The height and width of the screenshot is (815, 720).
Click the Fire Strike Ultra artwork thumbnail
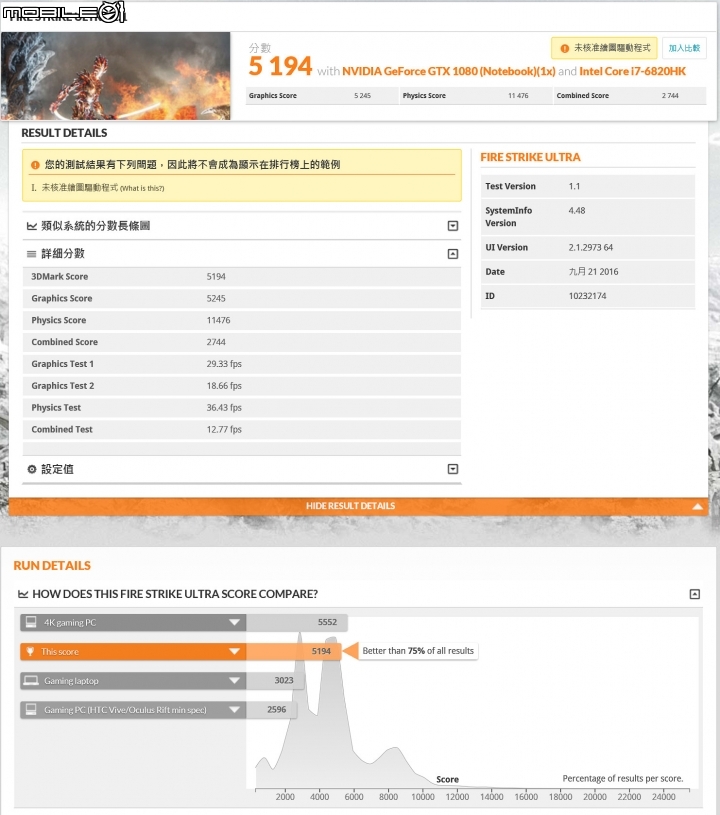pos(115,76)
